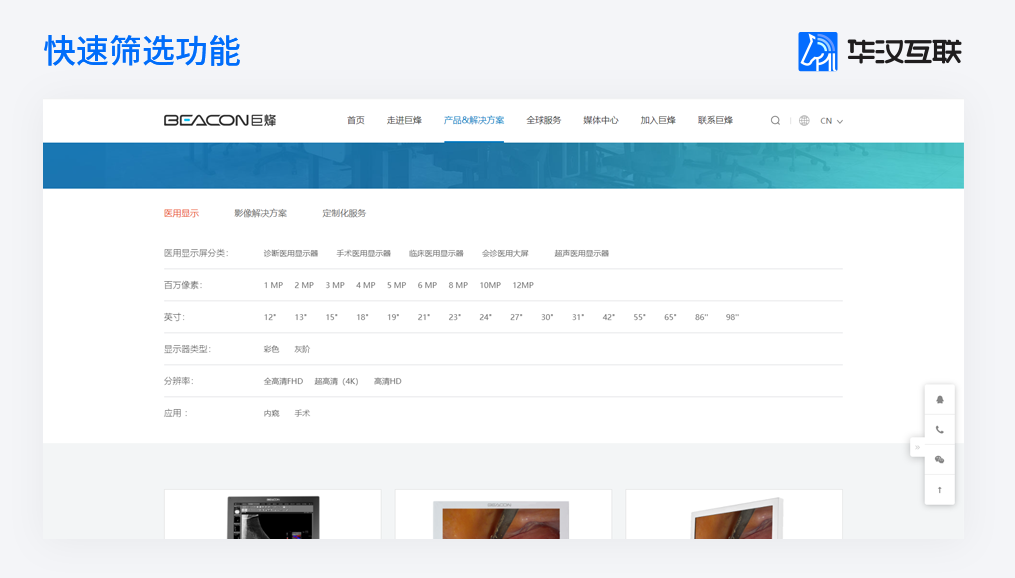
Task: Choose the 23" size filter
Action: click(454, 317)
